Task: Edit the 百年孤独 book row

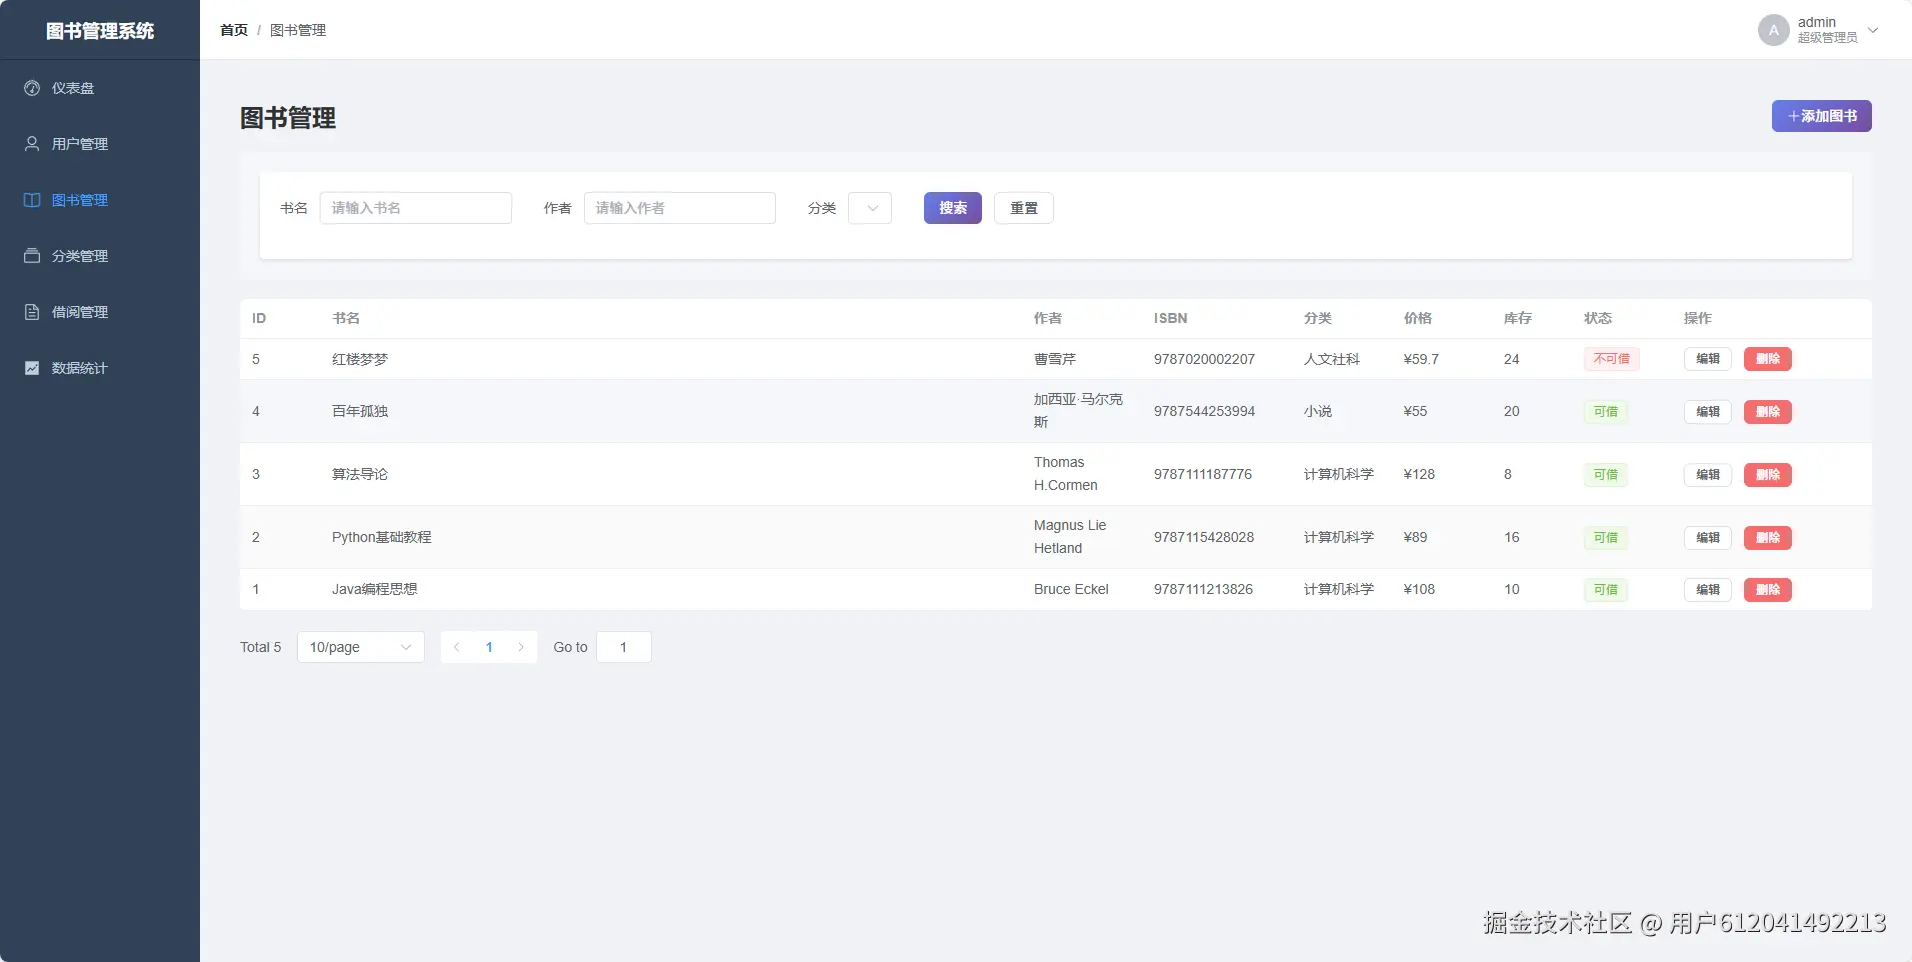Action: point(1708,412)
